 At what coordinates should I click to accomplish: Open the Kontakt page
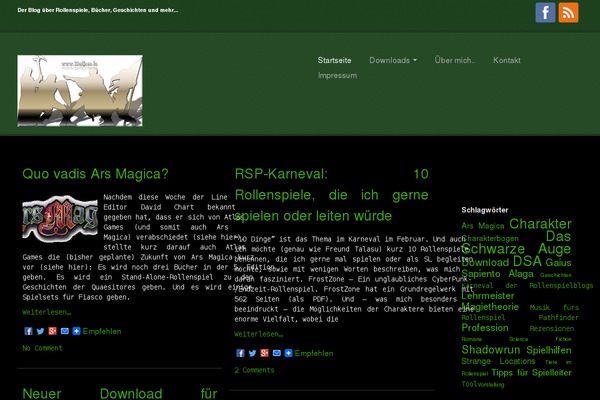(507, 60)
